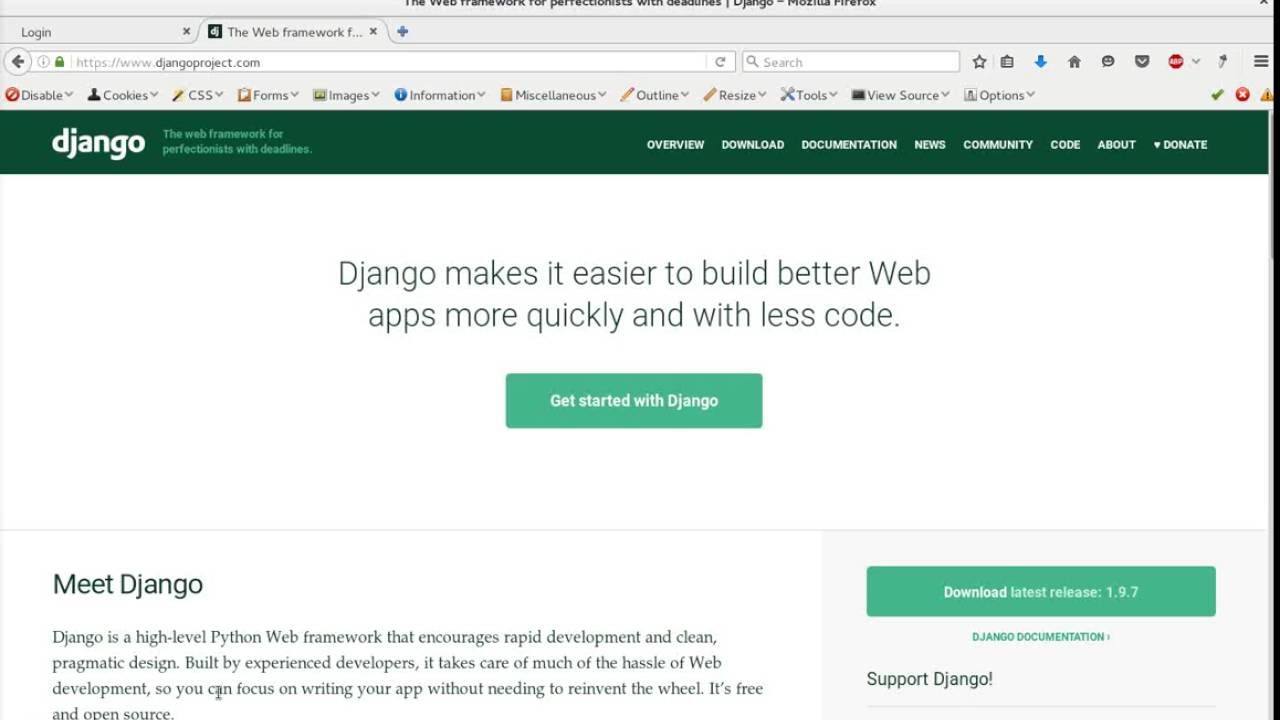The width and height of the screenshot is (1280, 720).
Task: Open a new tab with plus icon
Action: pos(402,32)
